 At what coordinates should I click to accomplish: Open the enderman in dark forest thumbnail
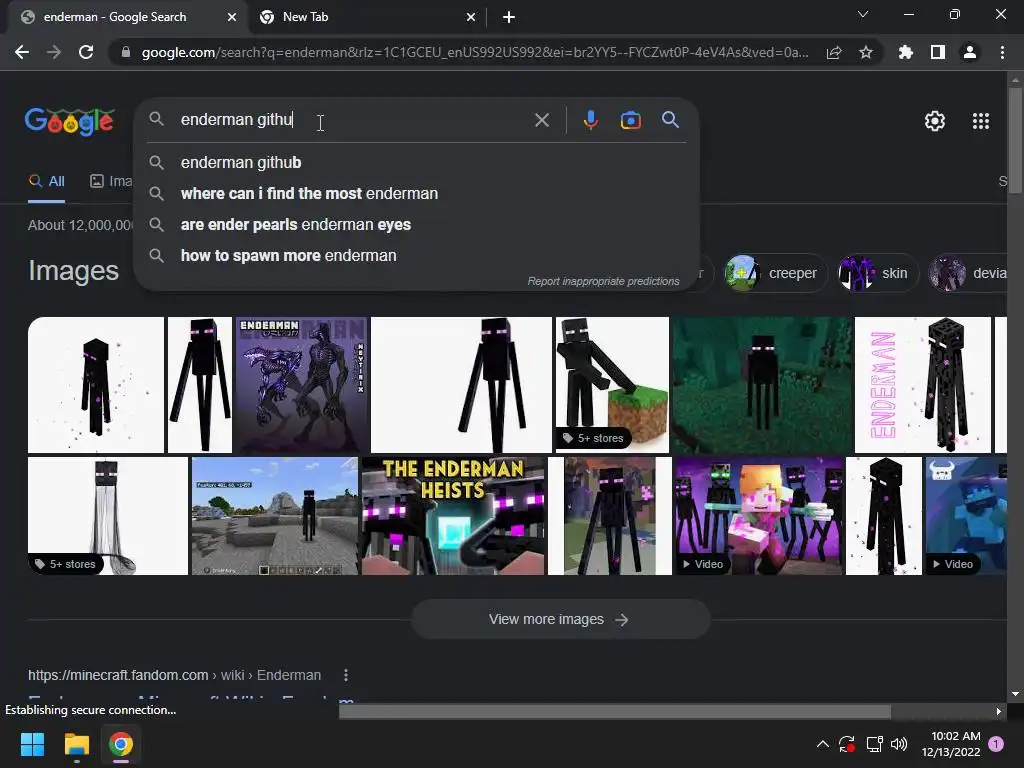(762, 385)
